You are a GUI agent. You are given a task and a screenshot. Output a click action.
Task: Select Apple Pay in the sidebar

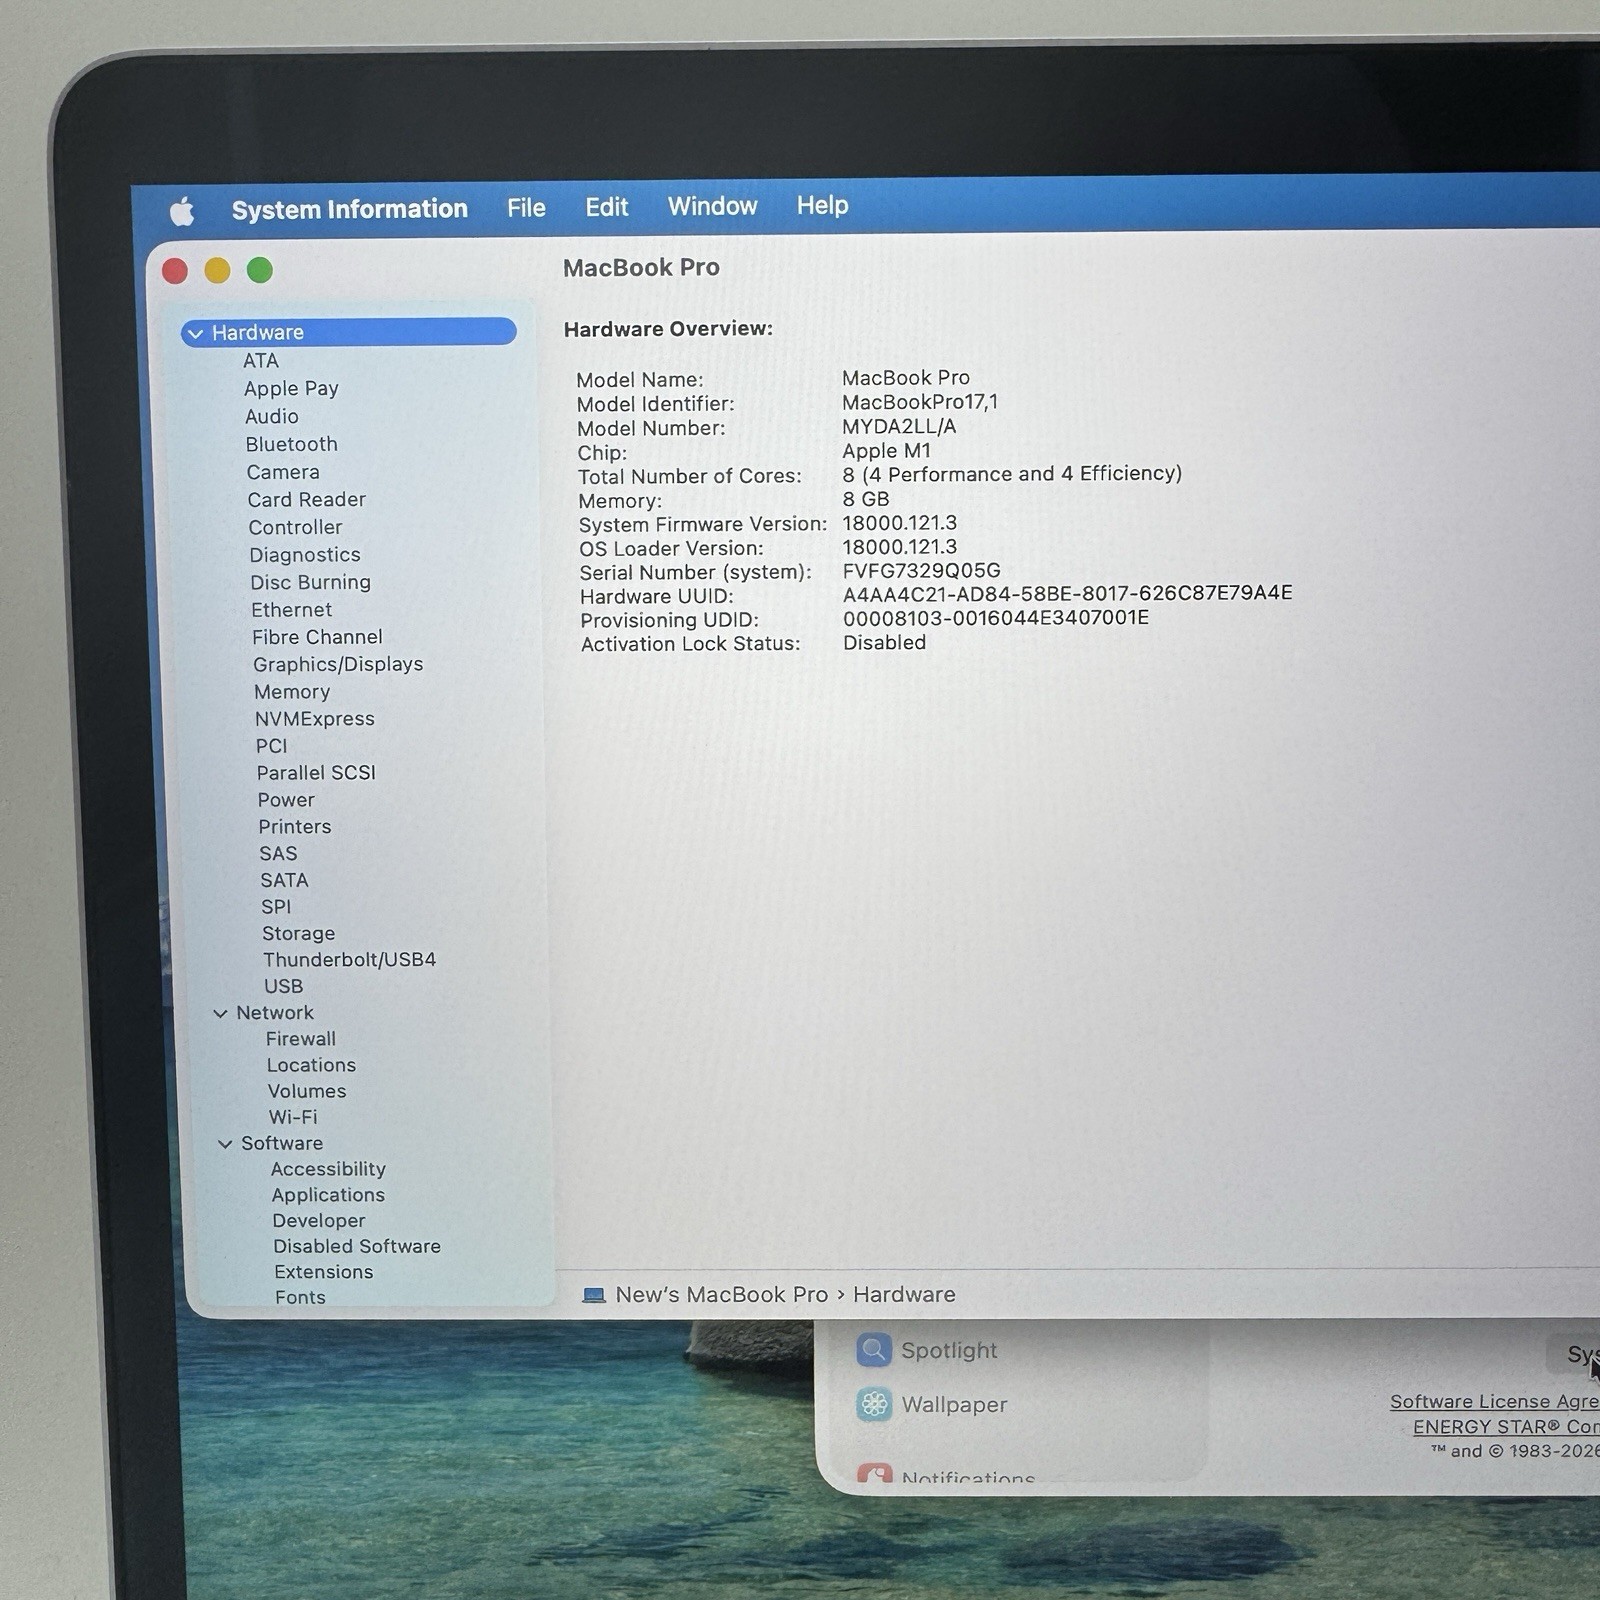pos(291,389)
